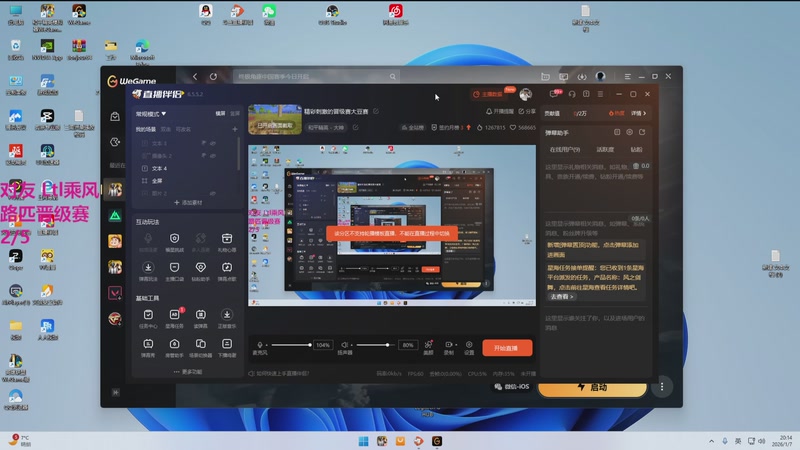Click the 104% microphone volume field
Screen dimensions: 800x450
(x=323, y=345)
